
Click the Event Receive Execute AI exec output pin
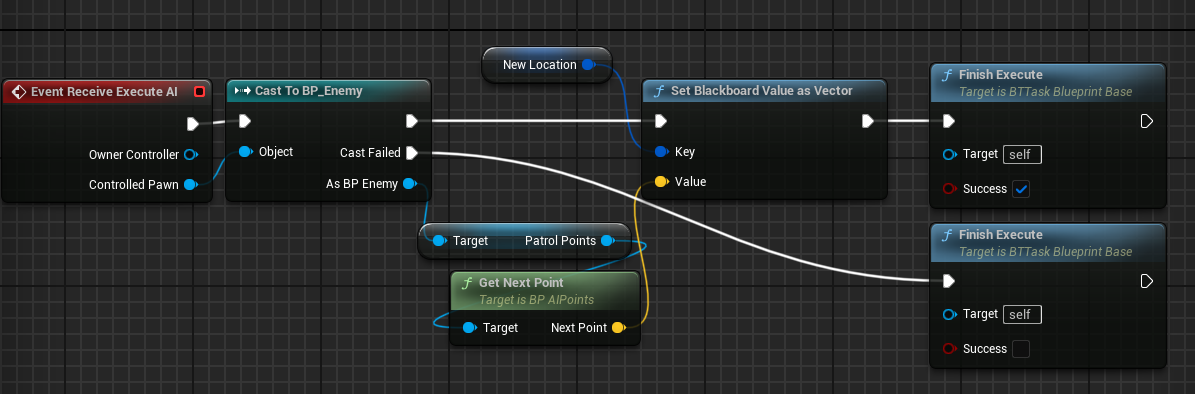[x=193, y=123]
